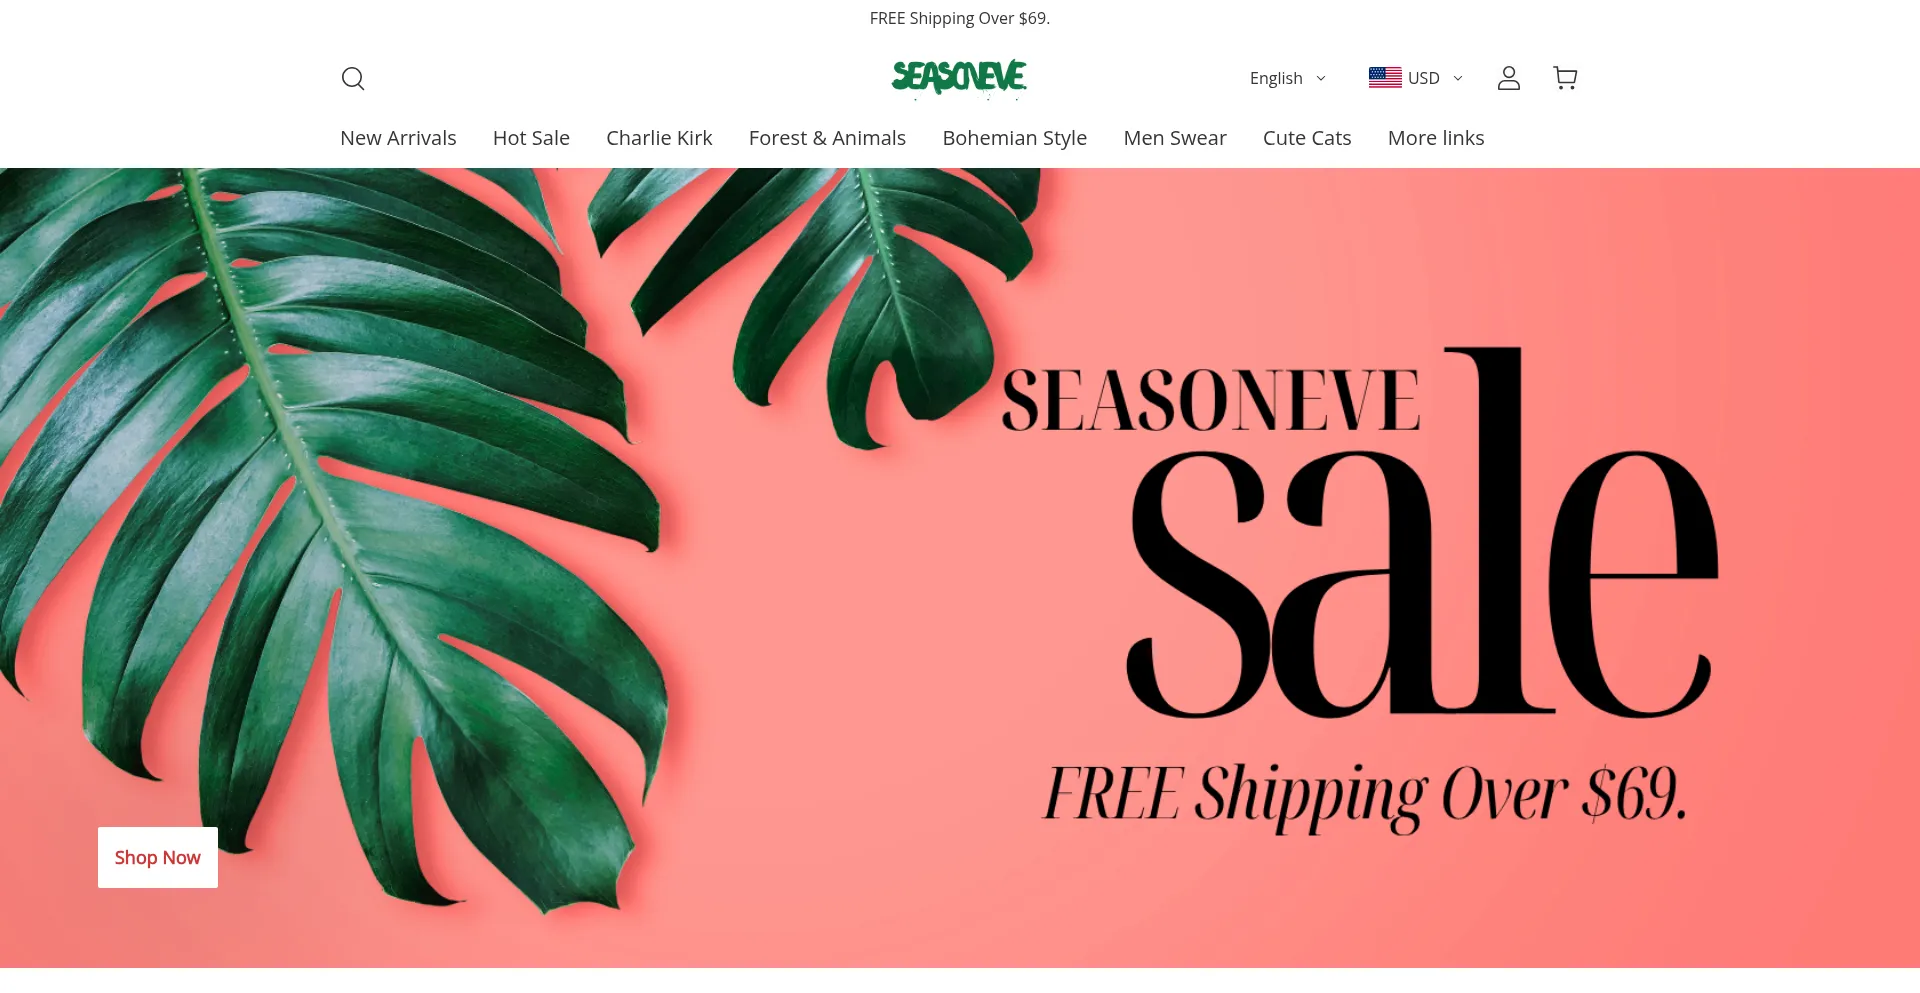
Task: Open the Cute Cats category
Action: 1307,138
